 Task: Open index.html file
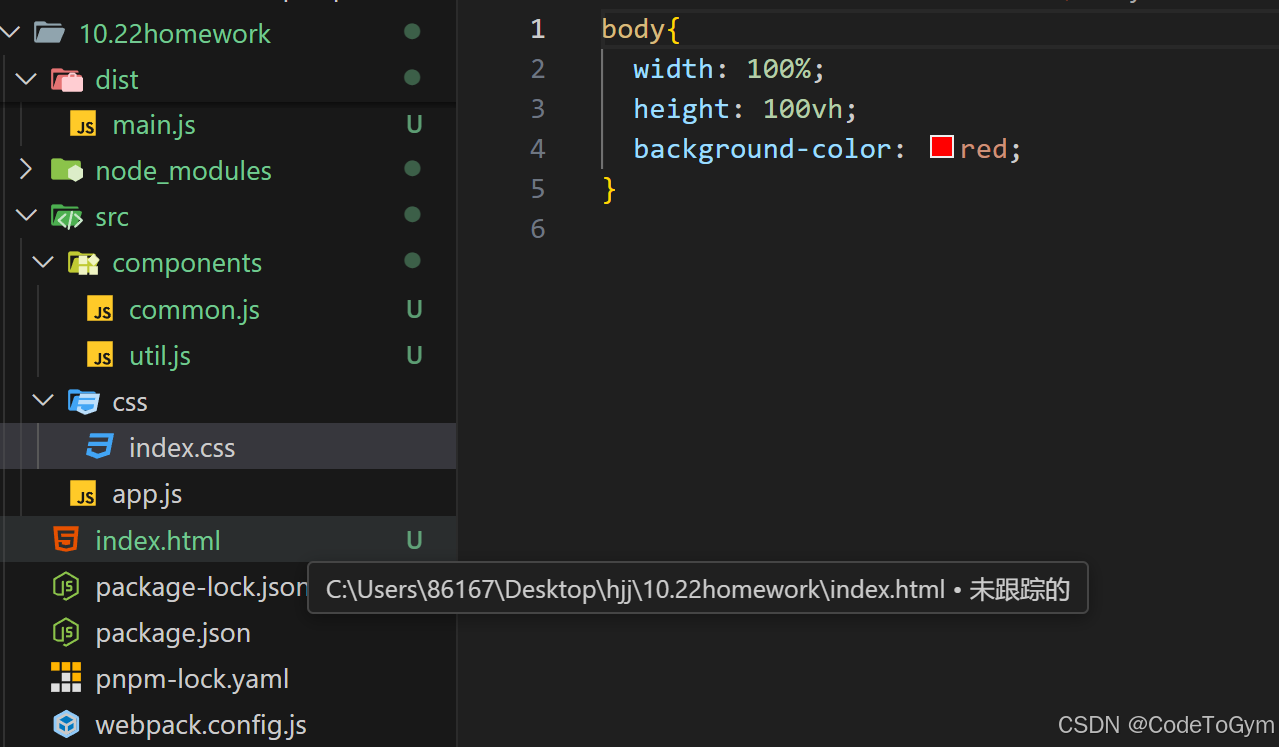pos(158,540)
